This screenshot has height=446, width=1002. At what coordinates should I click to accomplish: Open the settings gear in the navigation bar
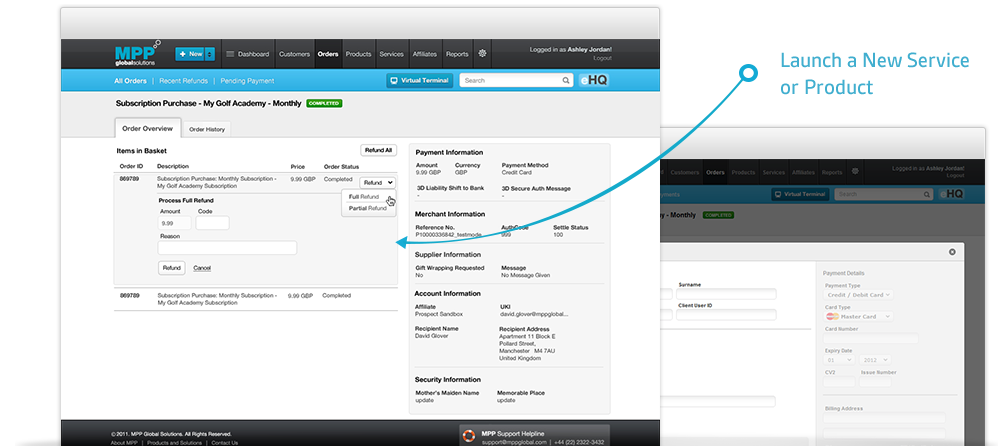pyautogui.click(x=482, y=54)
